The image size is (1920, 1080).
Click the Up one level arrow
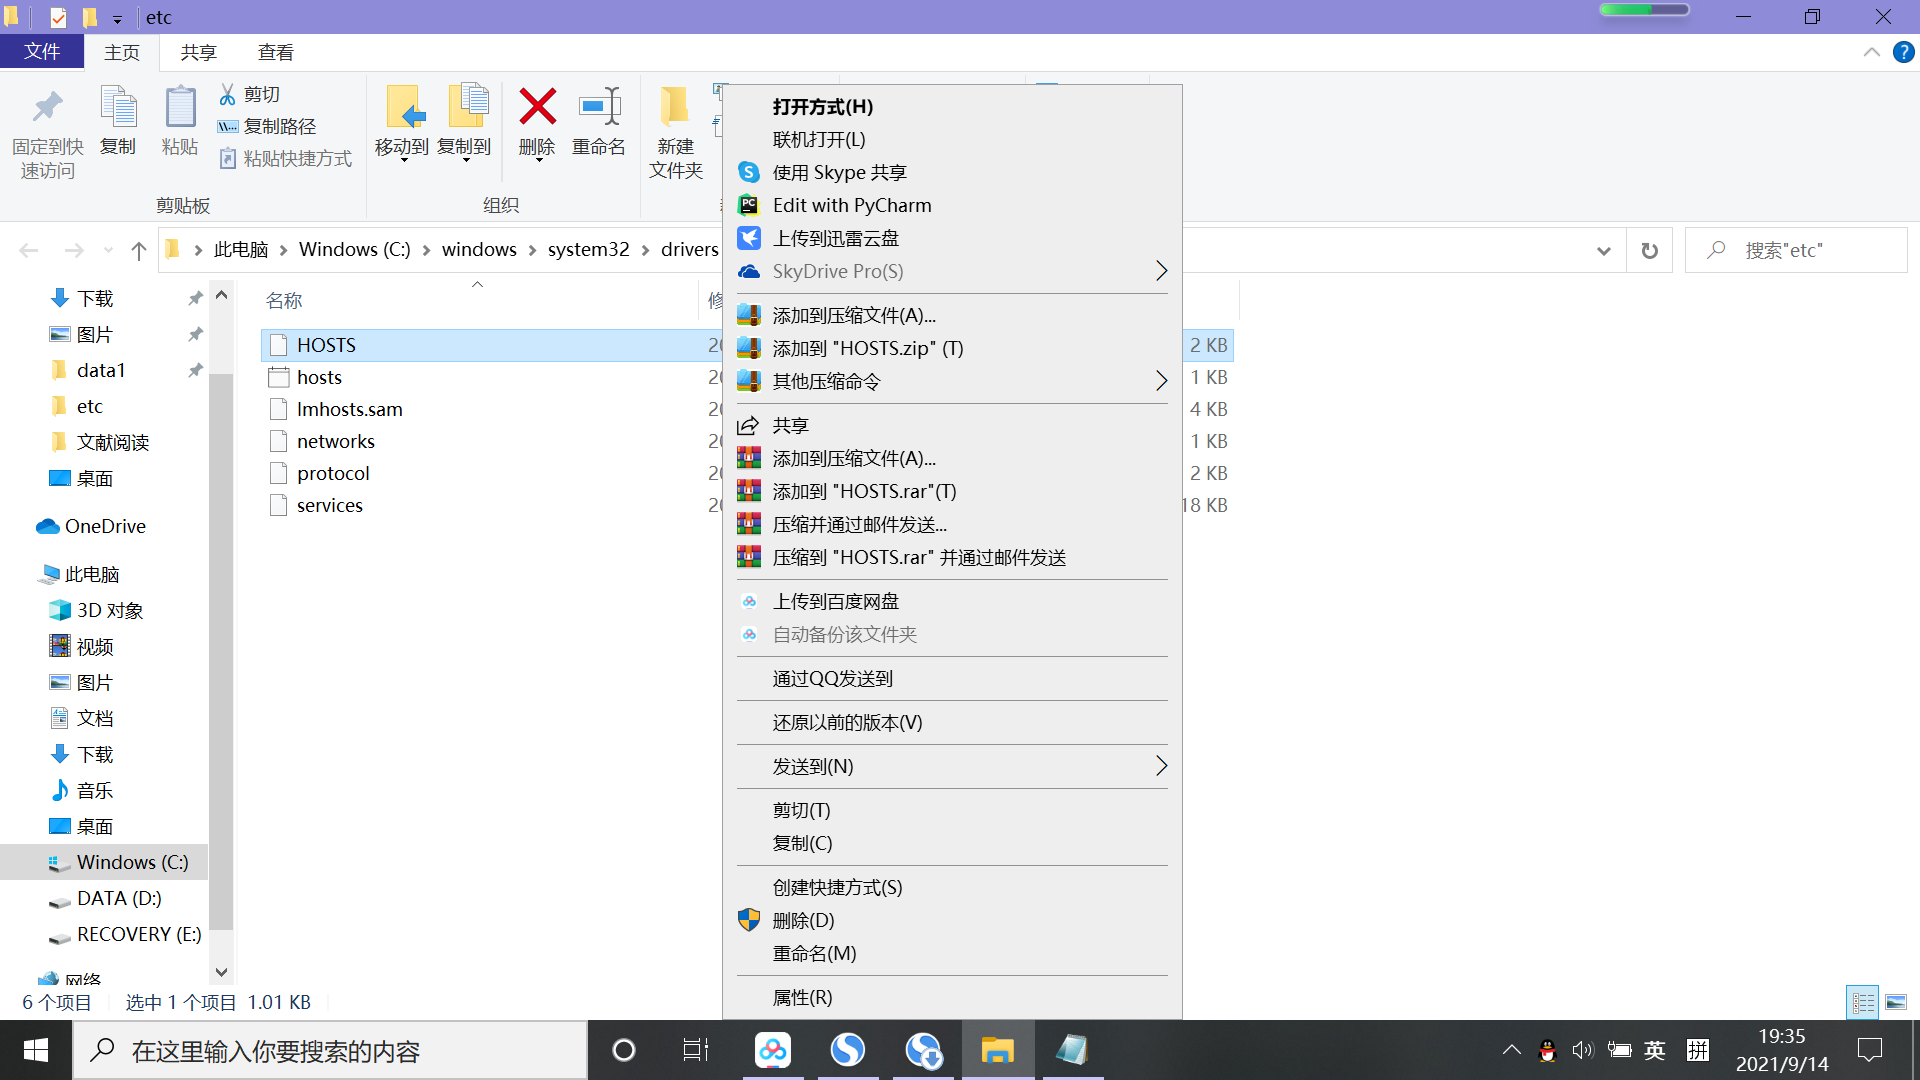point(139,250)
